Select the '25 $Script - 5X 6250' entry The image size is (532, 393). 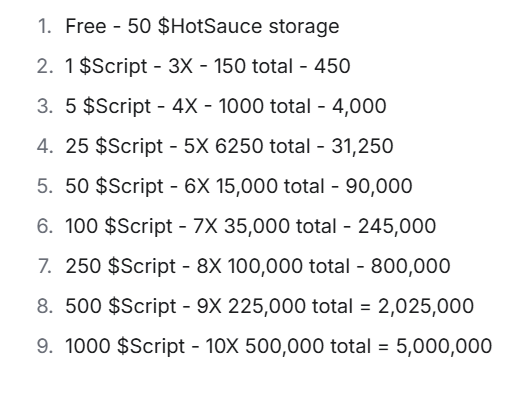point(229,146)
